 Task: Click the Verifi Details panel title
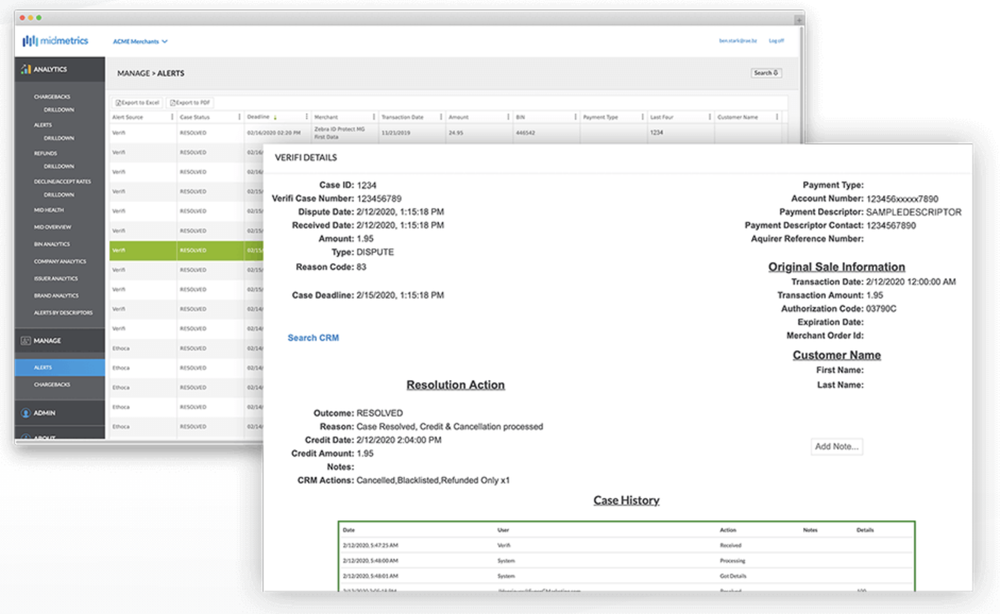click(306, 157)
